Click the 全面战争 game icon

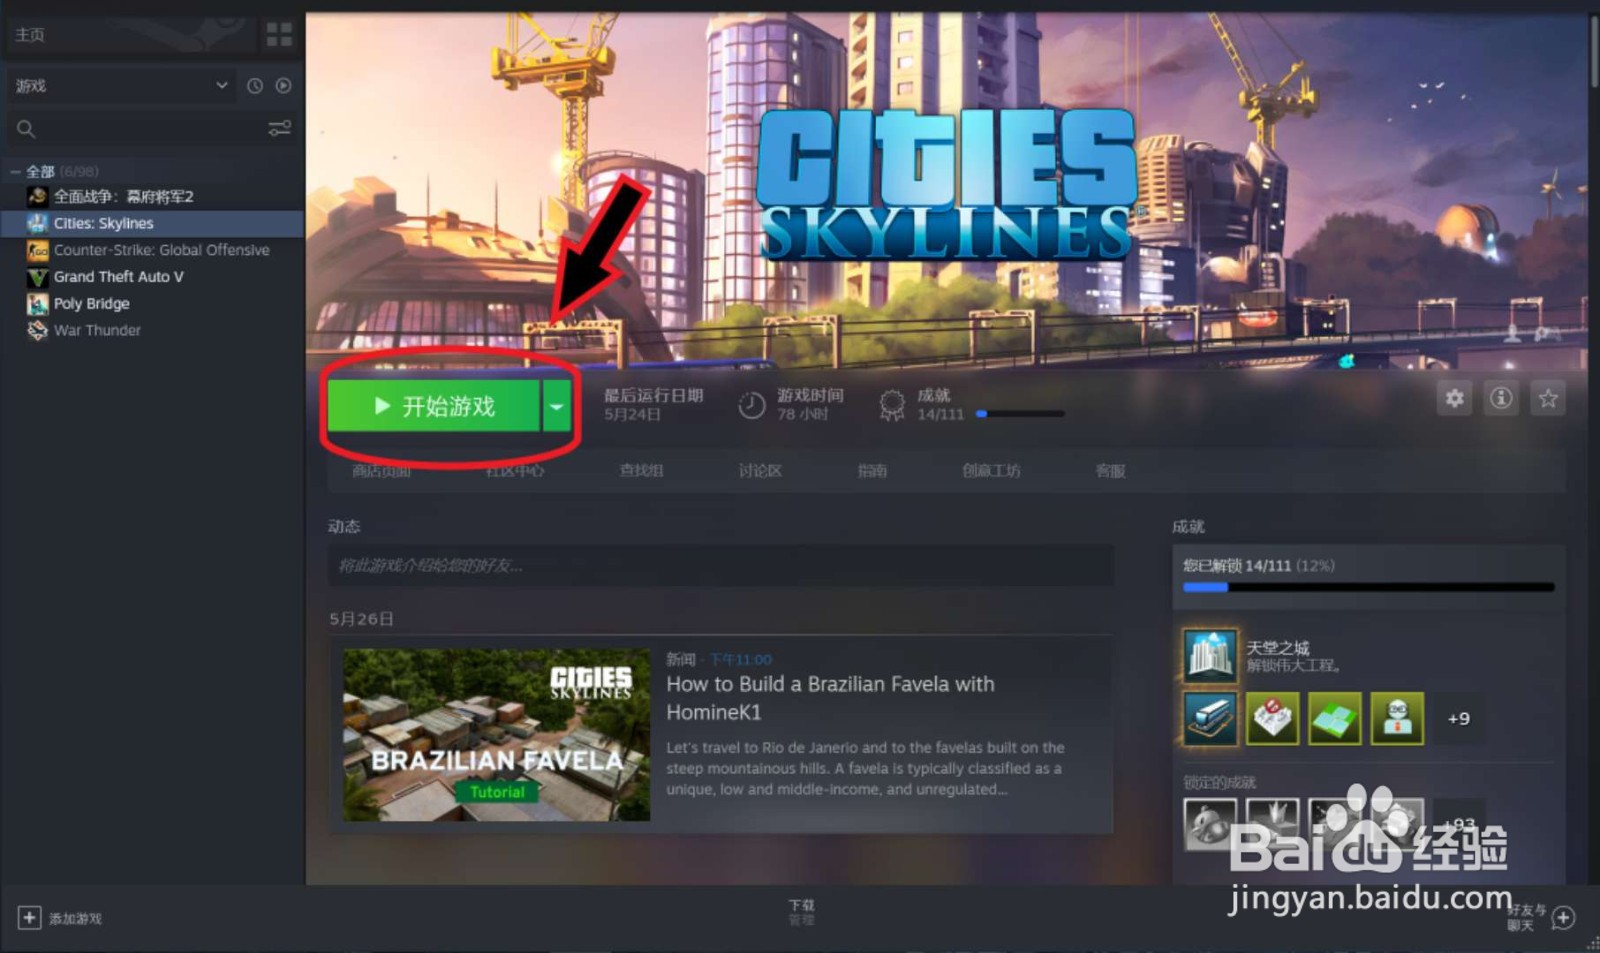(x=37, y=196)
